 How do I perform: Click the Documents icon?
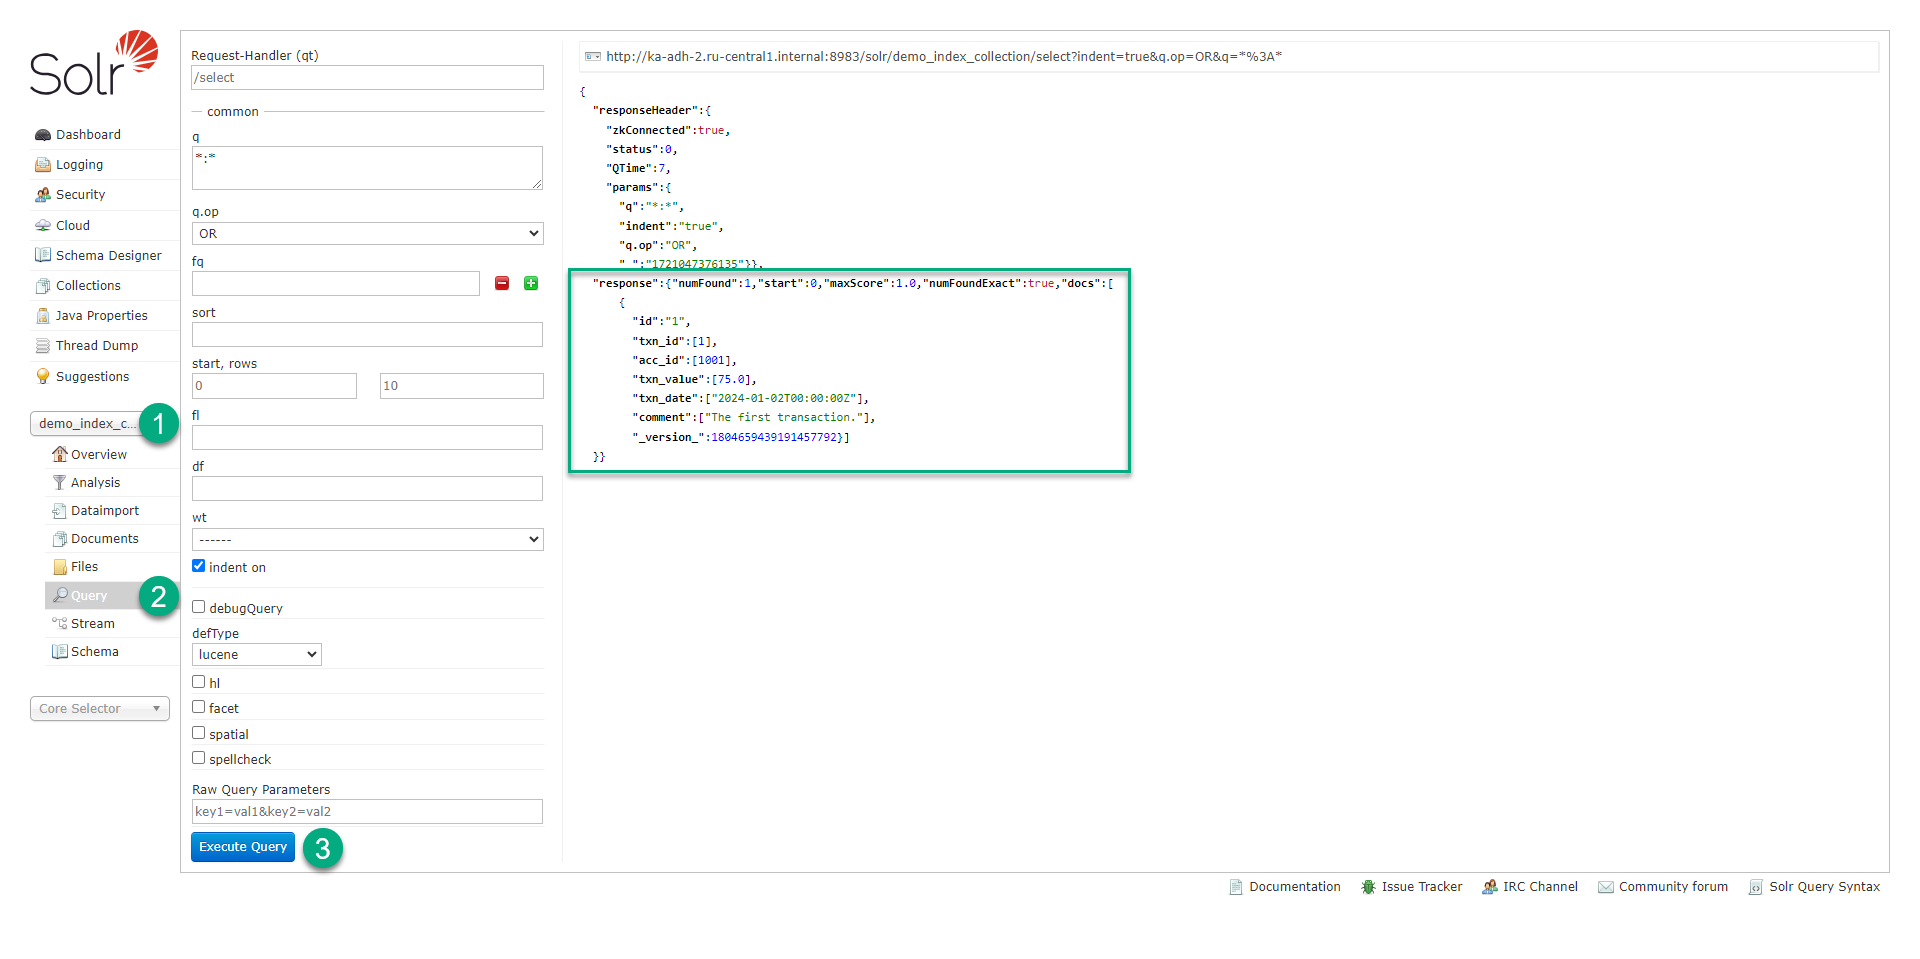click(60, 539)
